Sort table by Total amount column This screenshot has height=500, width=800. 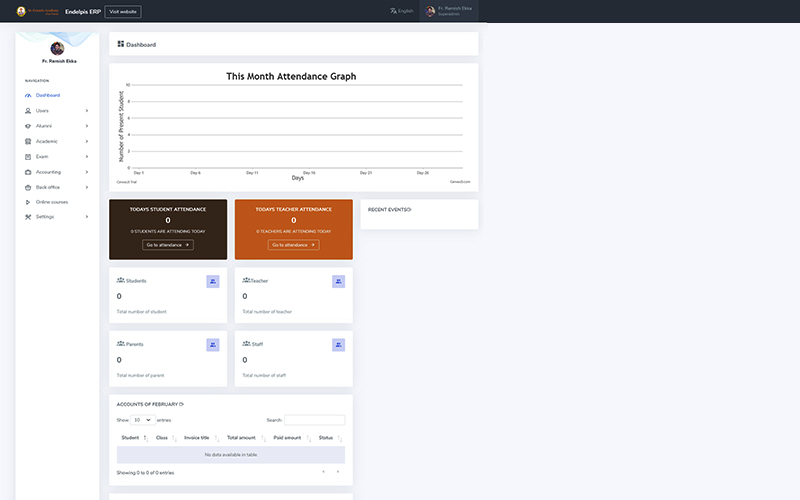[245, 438]
